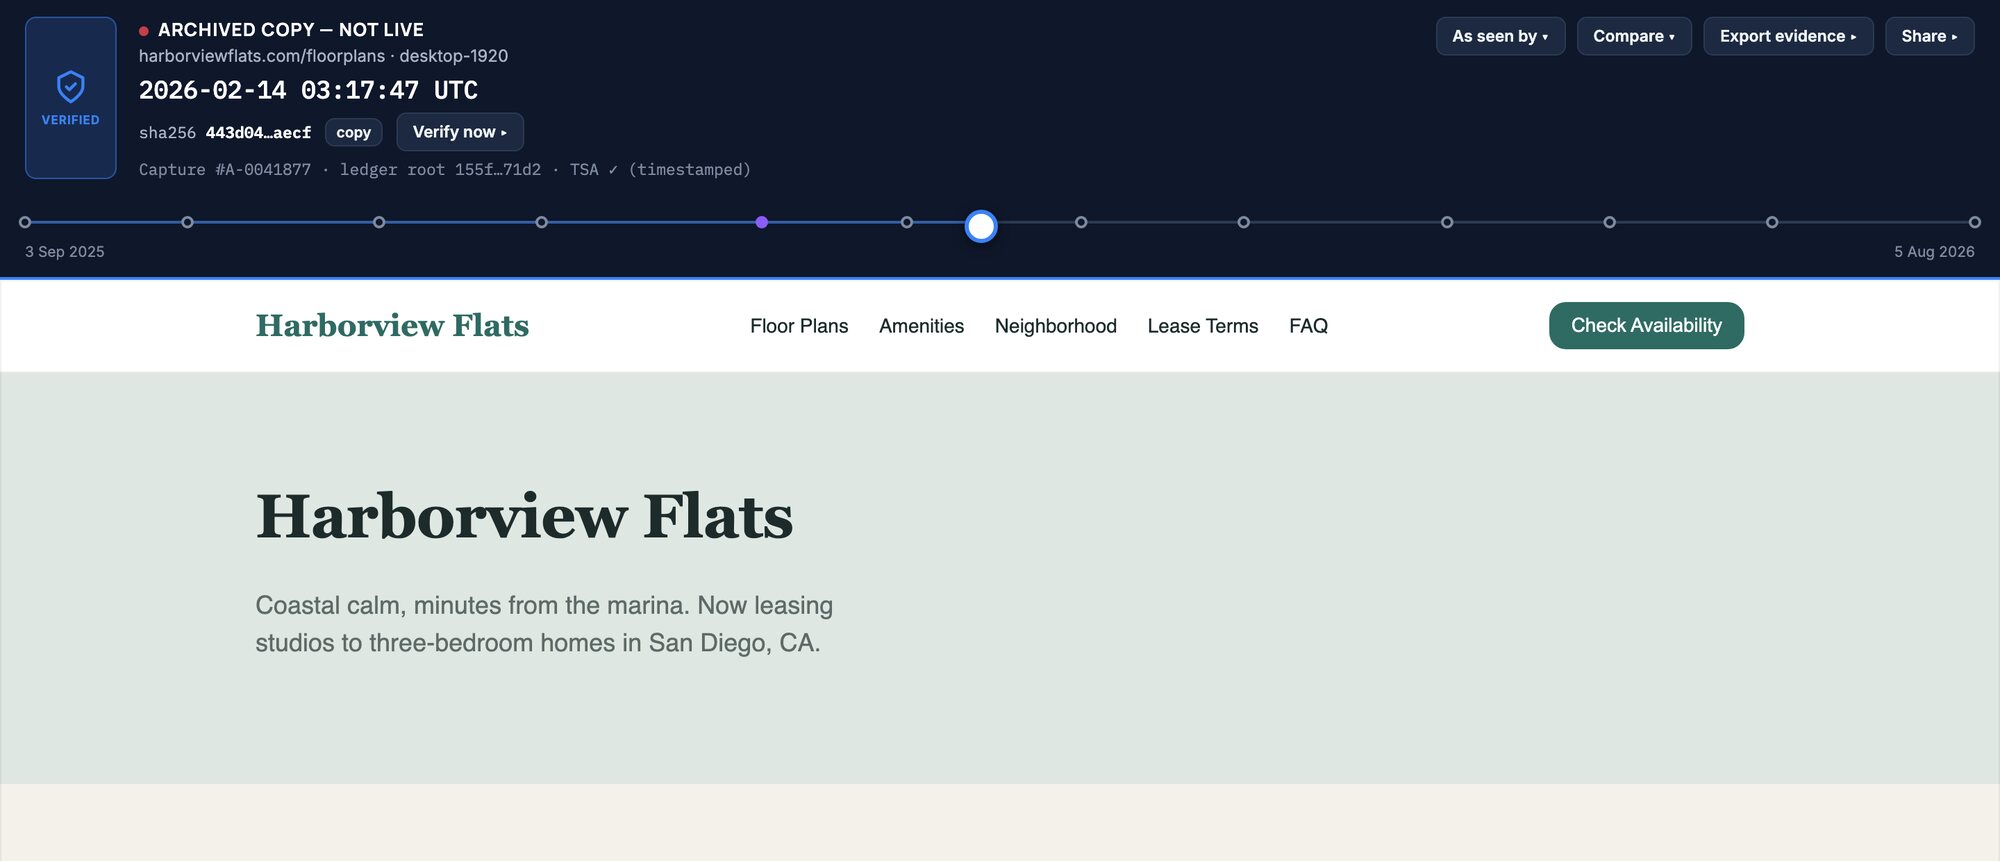
Task: Click the hash value 443d04…aecf
Action: pos(258,132)
